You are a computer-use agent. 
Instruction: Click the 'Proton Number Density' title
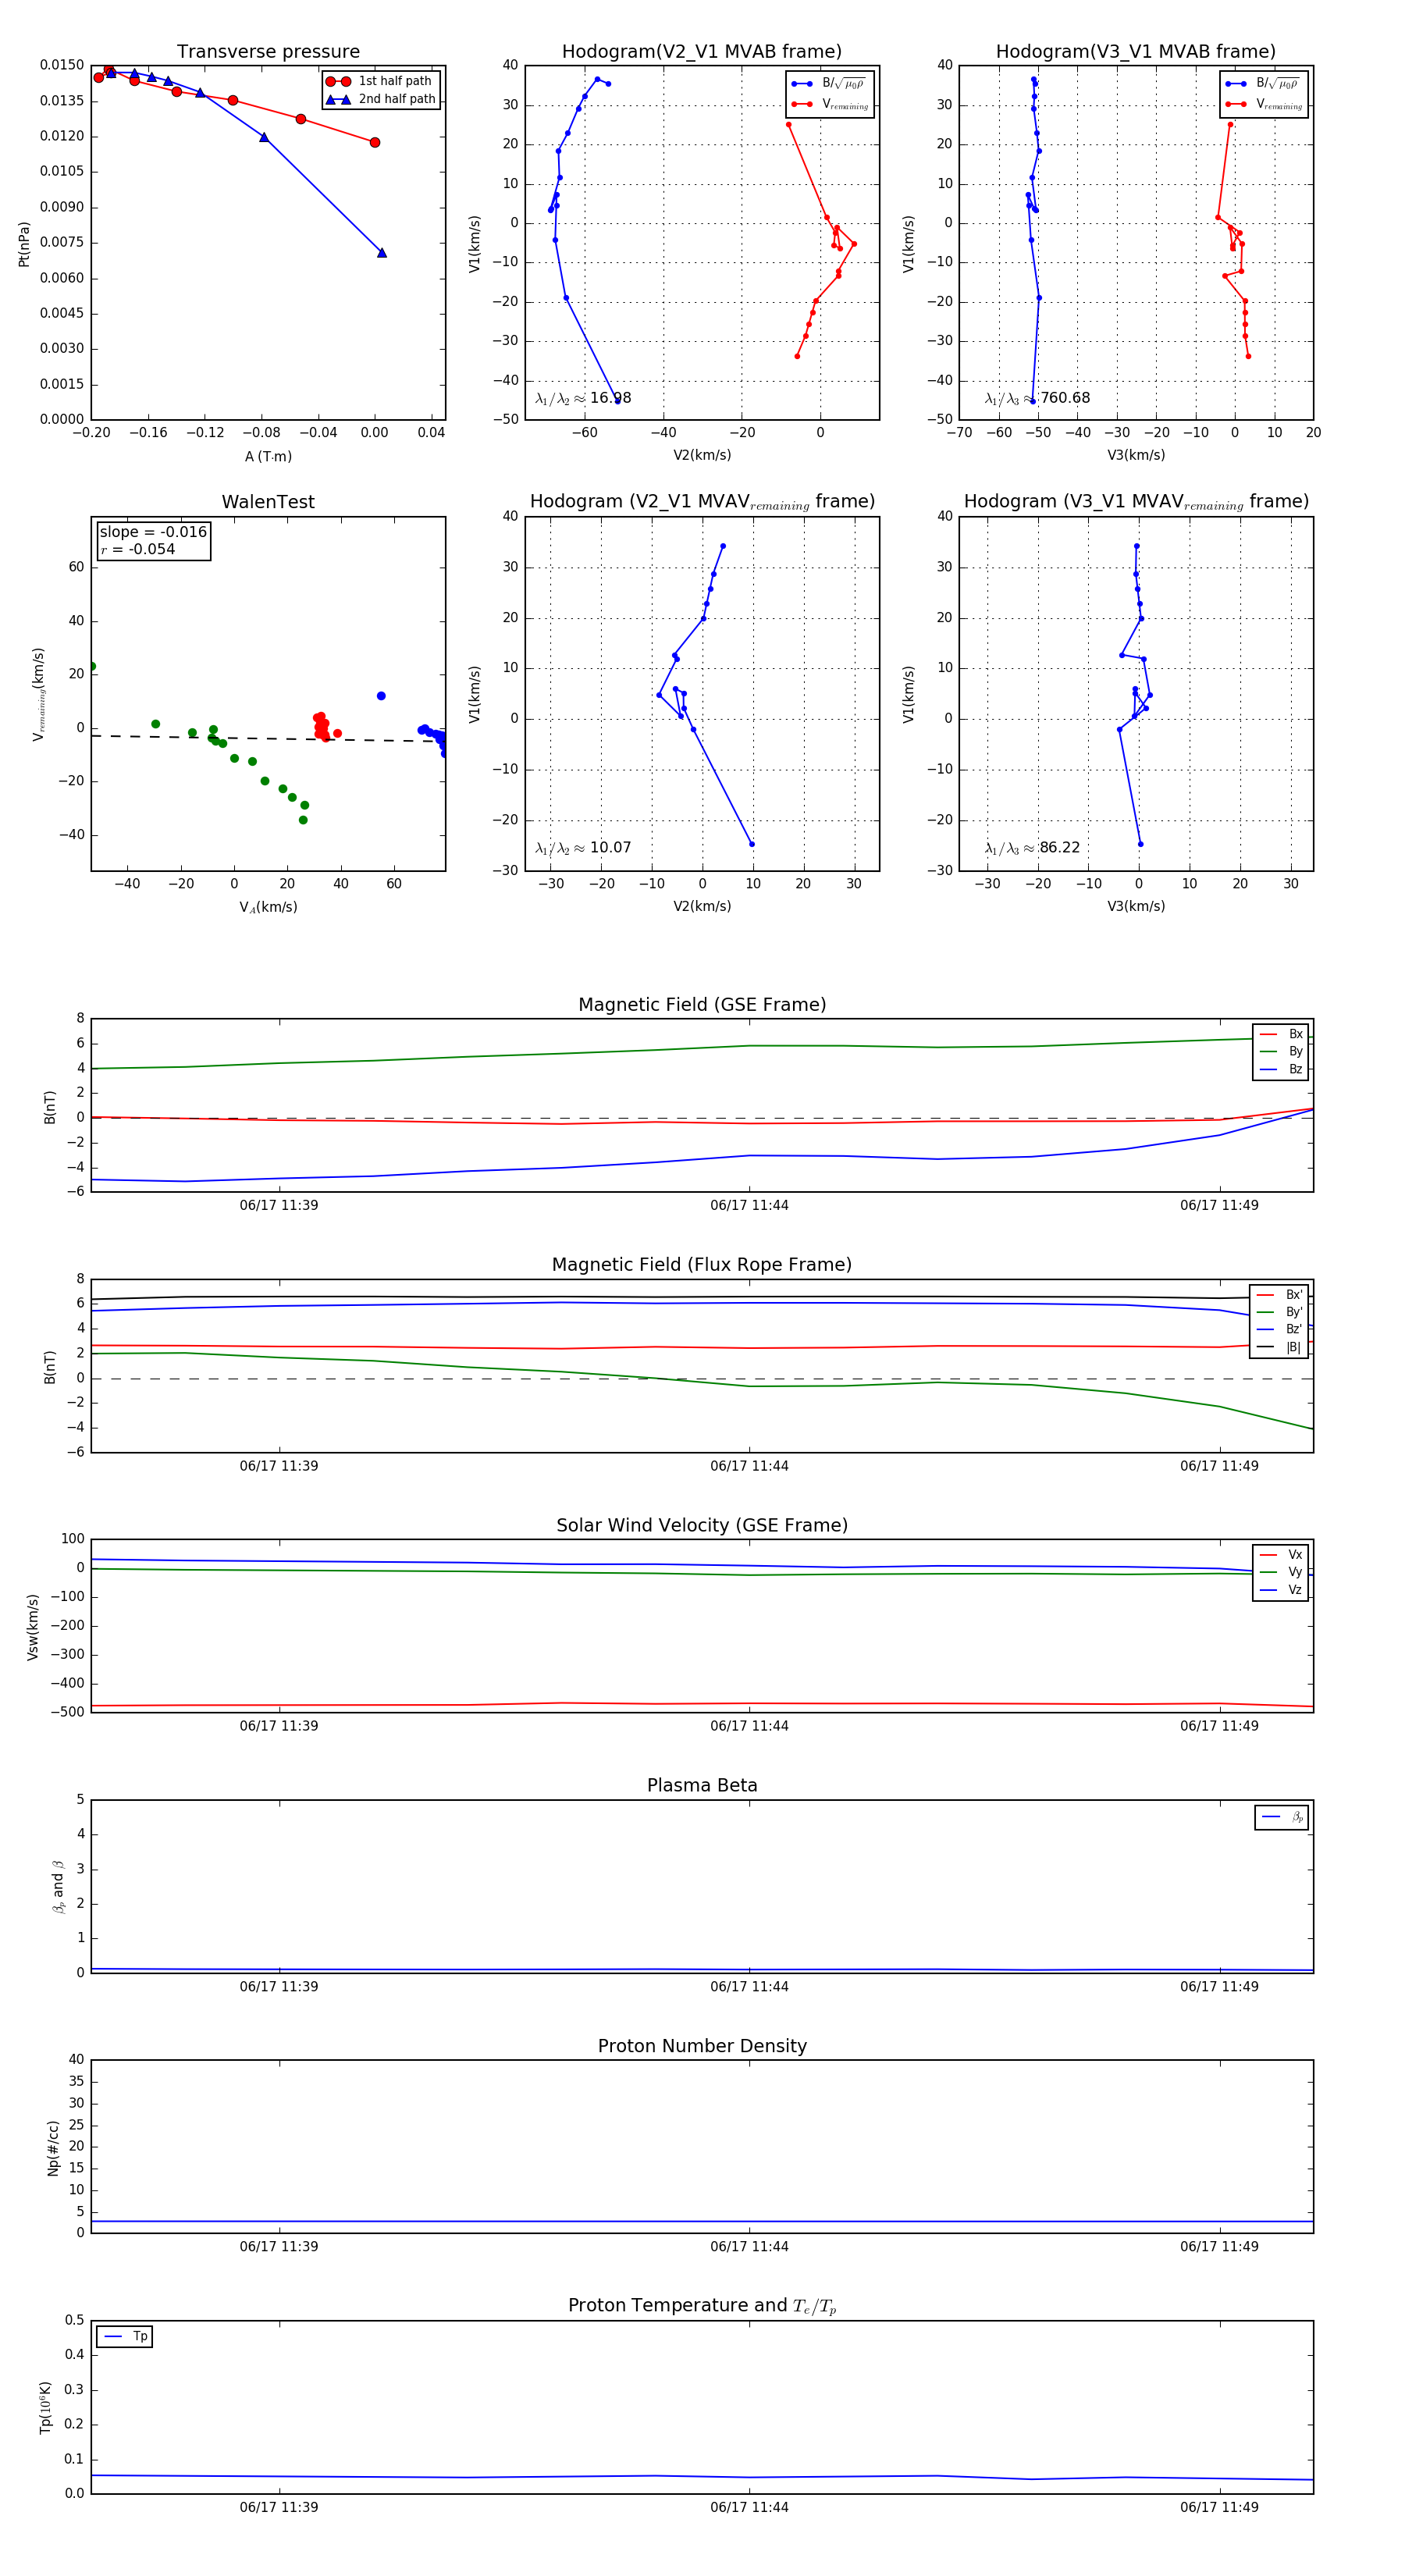(x=702, y=2046)
